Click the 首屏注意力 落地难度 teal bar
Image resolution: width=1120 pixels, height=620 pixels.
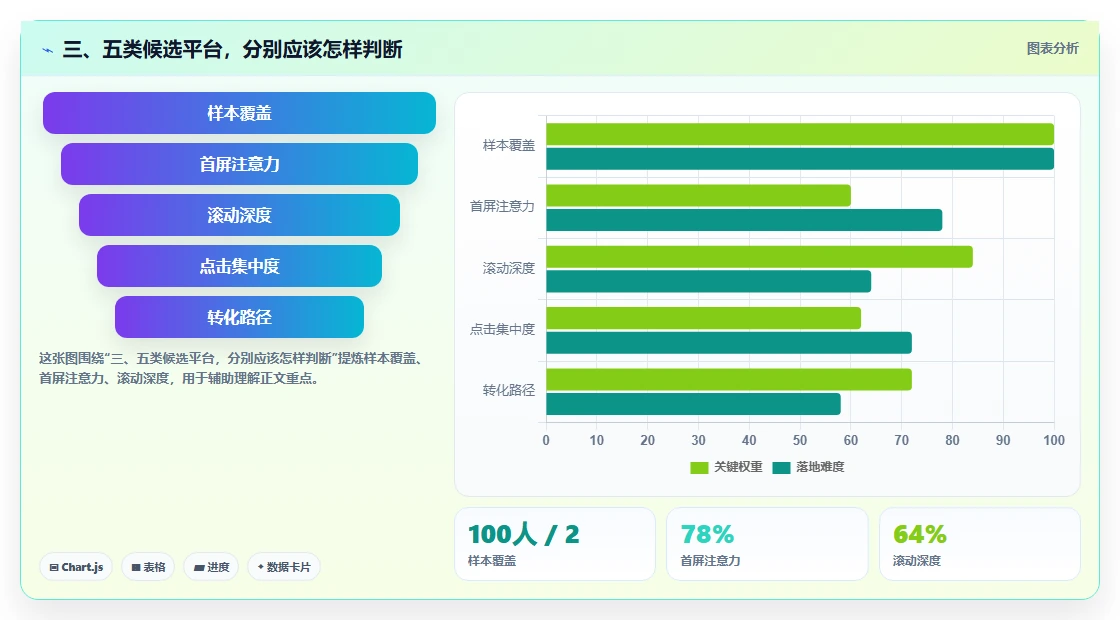[744, 220]
